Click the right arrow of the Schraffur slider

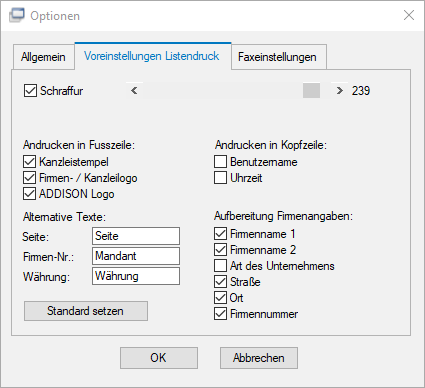(339, 91)
